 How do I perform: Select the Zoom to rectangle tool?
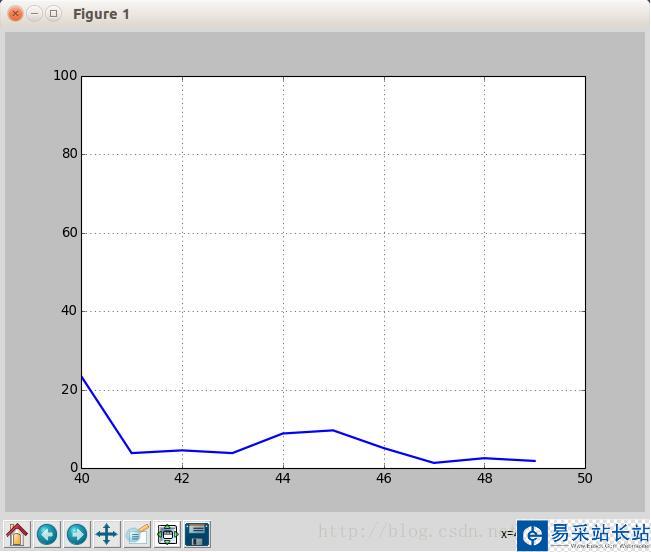[137, 534]
